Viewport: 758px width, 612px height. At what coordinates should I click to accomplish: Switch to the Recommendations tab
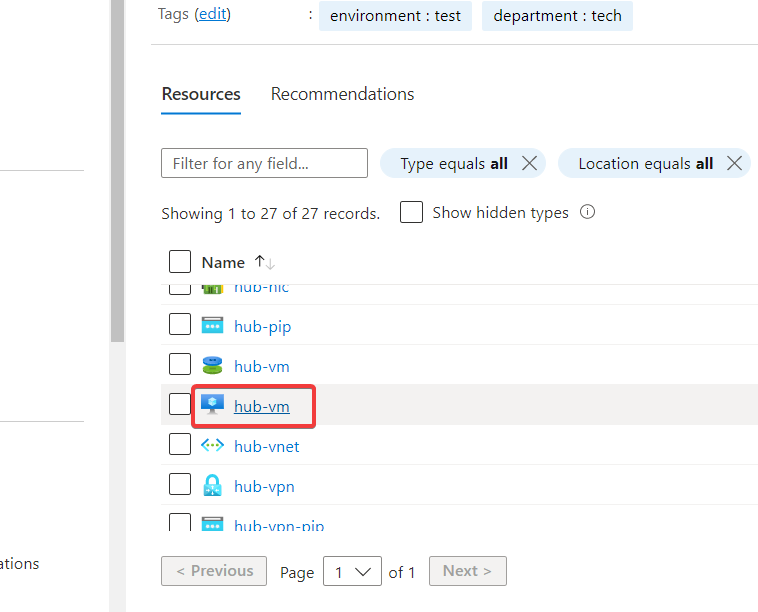pyautogui.click(x=342, y=94)
